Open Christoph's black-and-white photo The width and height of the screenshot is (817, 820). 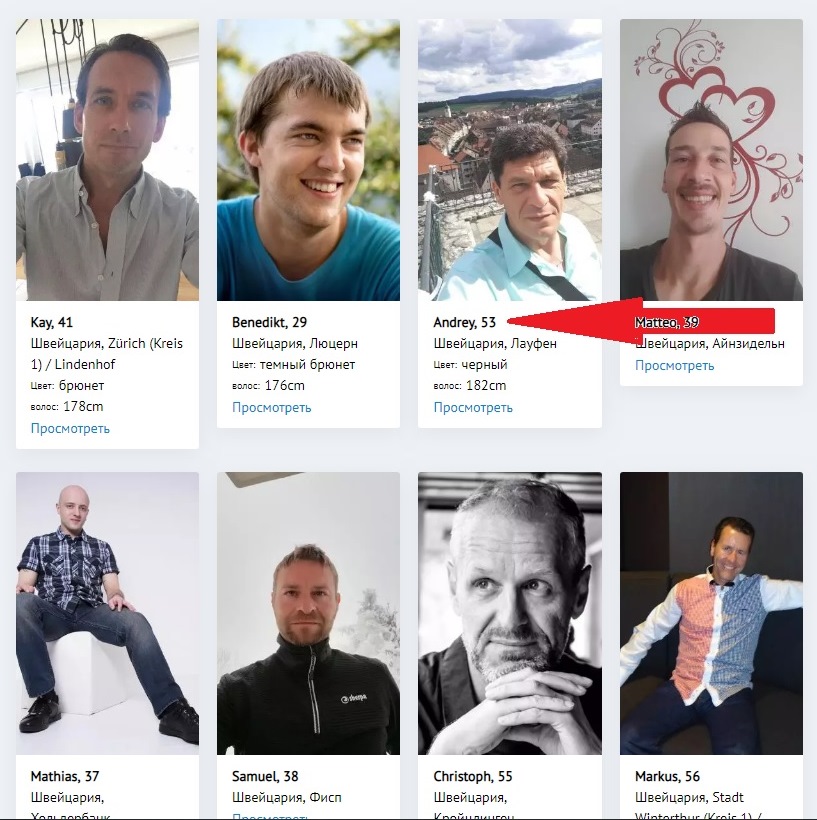coord(510,613)
